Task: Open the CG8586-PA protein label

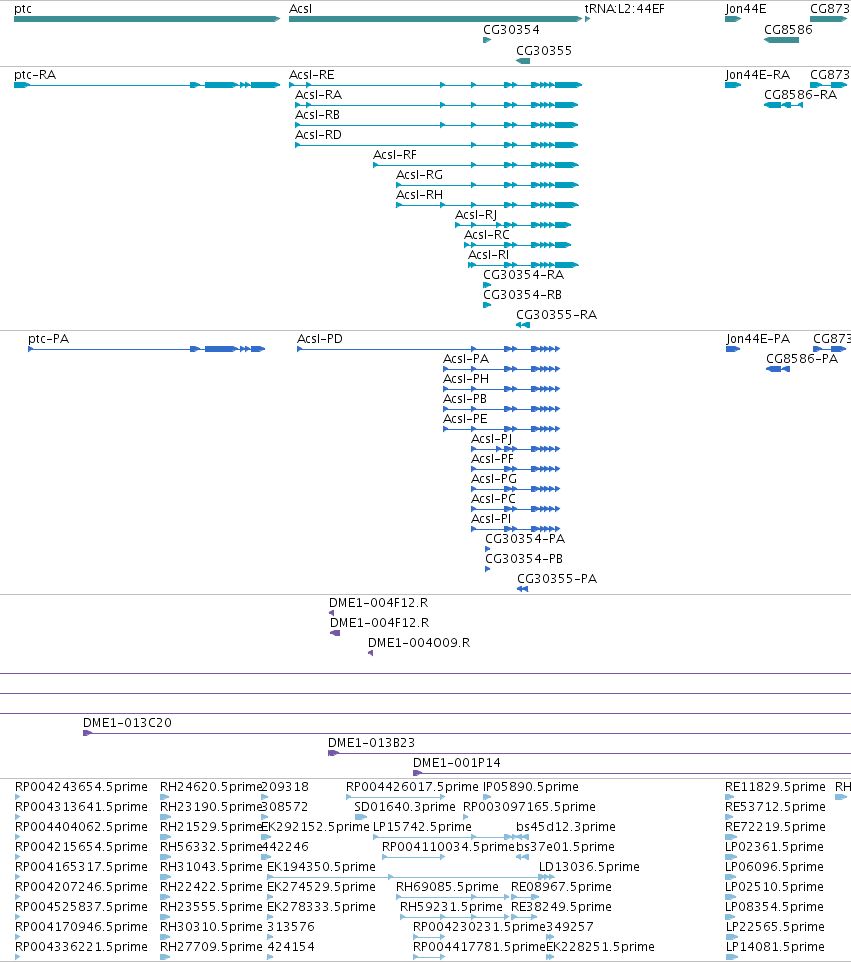Action: coord(802,359)
